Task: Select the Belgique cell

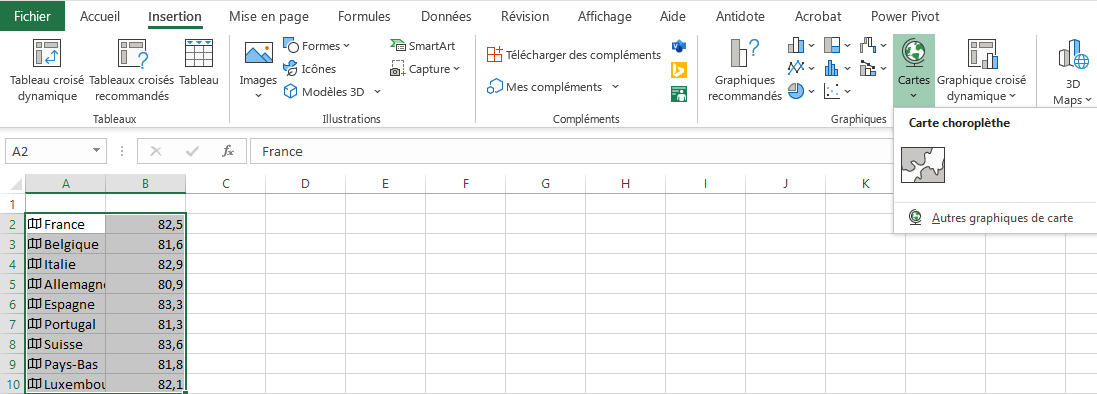Action: point(65,244)
